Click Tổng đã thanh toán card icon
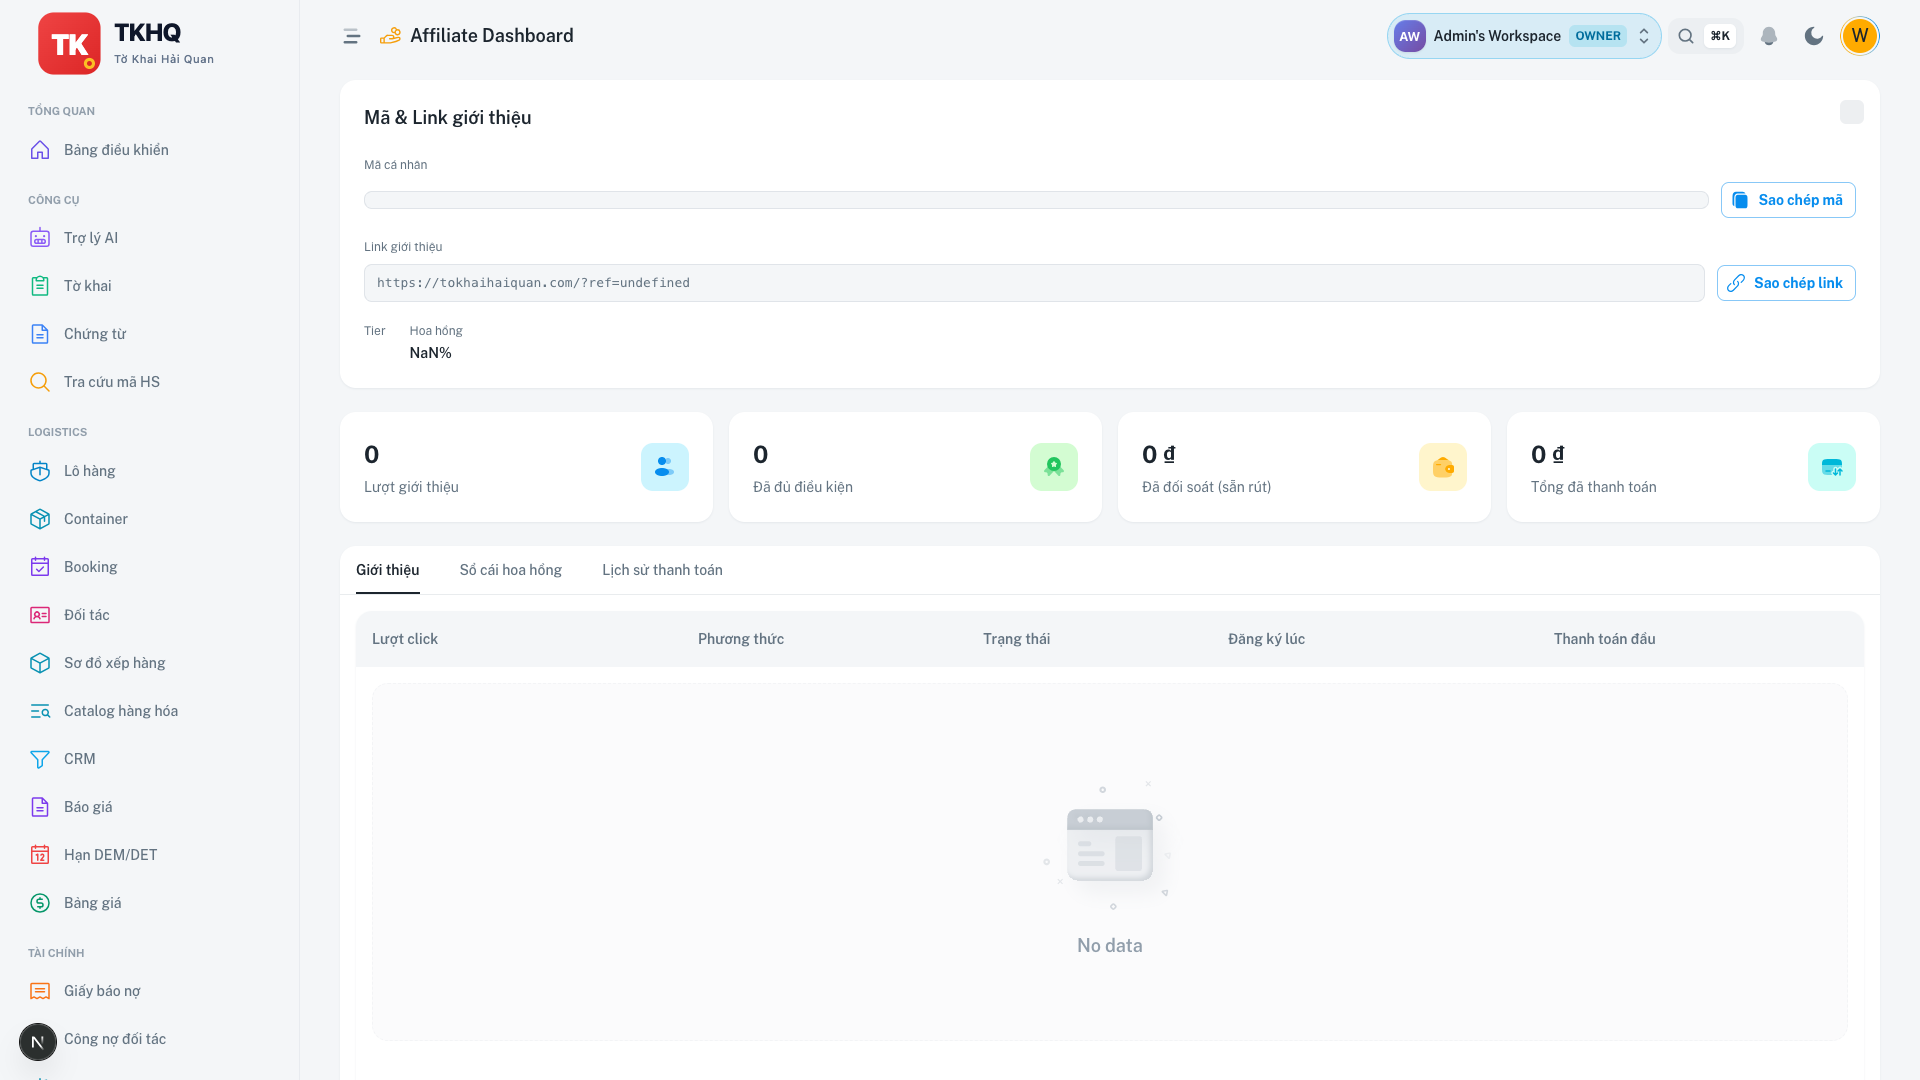The width and height of the screenshot is (1920, 1080). click(1832, 467)
